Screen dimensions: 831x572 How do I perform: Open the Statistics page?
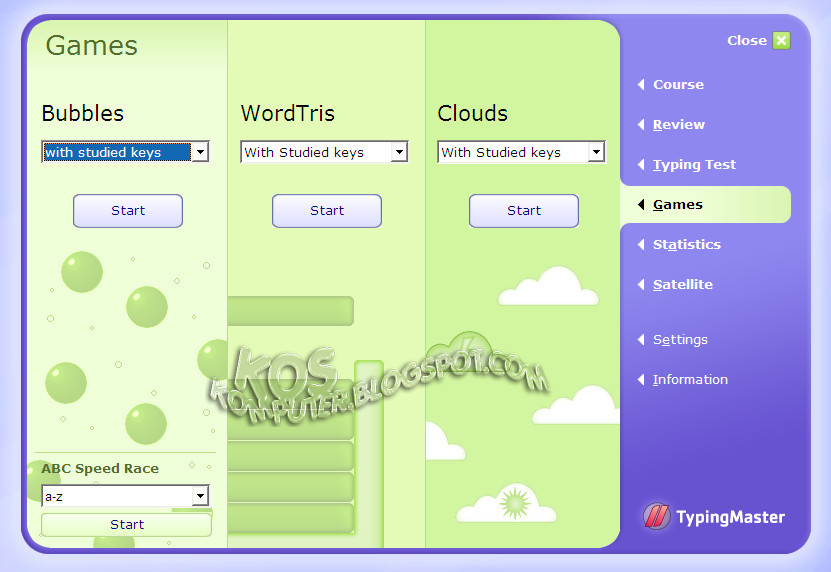[687, 244]
